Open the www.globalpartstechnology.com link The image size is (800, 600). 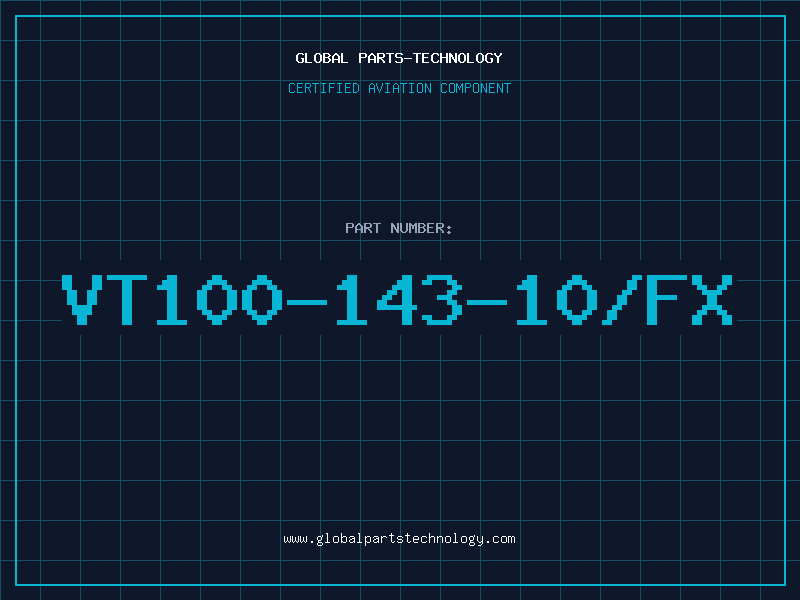(399, 539)
